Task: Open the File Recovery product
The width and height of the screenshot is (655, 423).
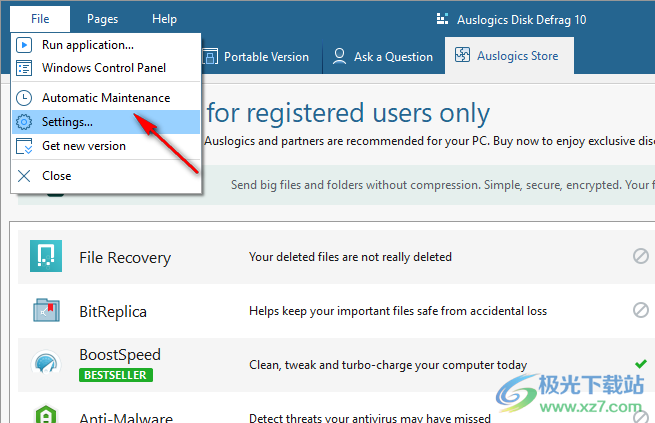Action: 125,258
